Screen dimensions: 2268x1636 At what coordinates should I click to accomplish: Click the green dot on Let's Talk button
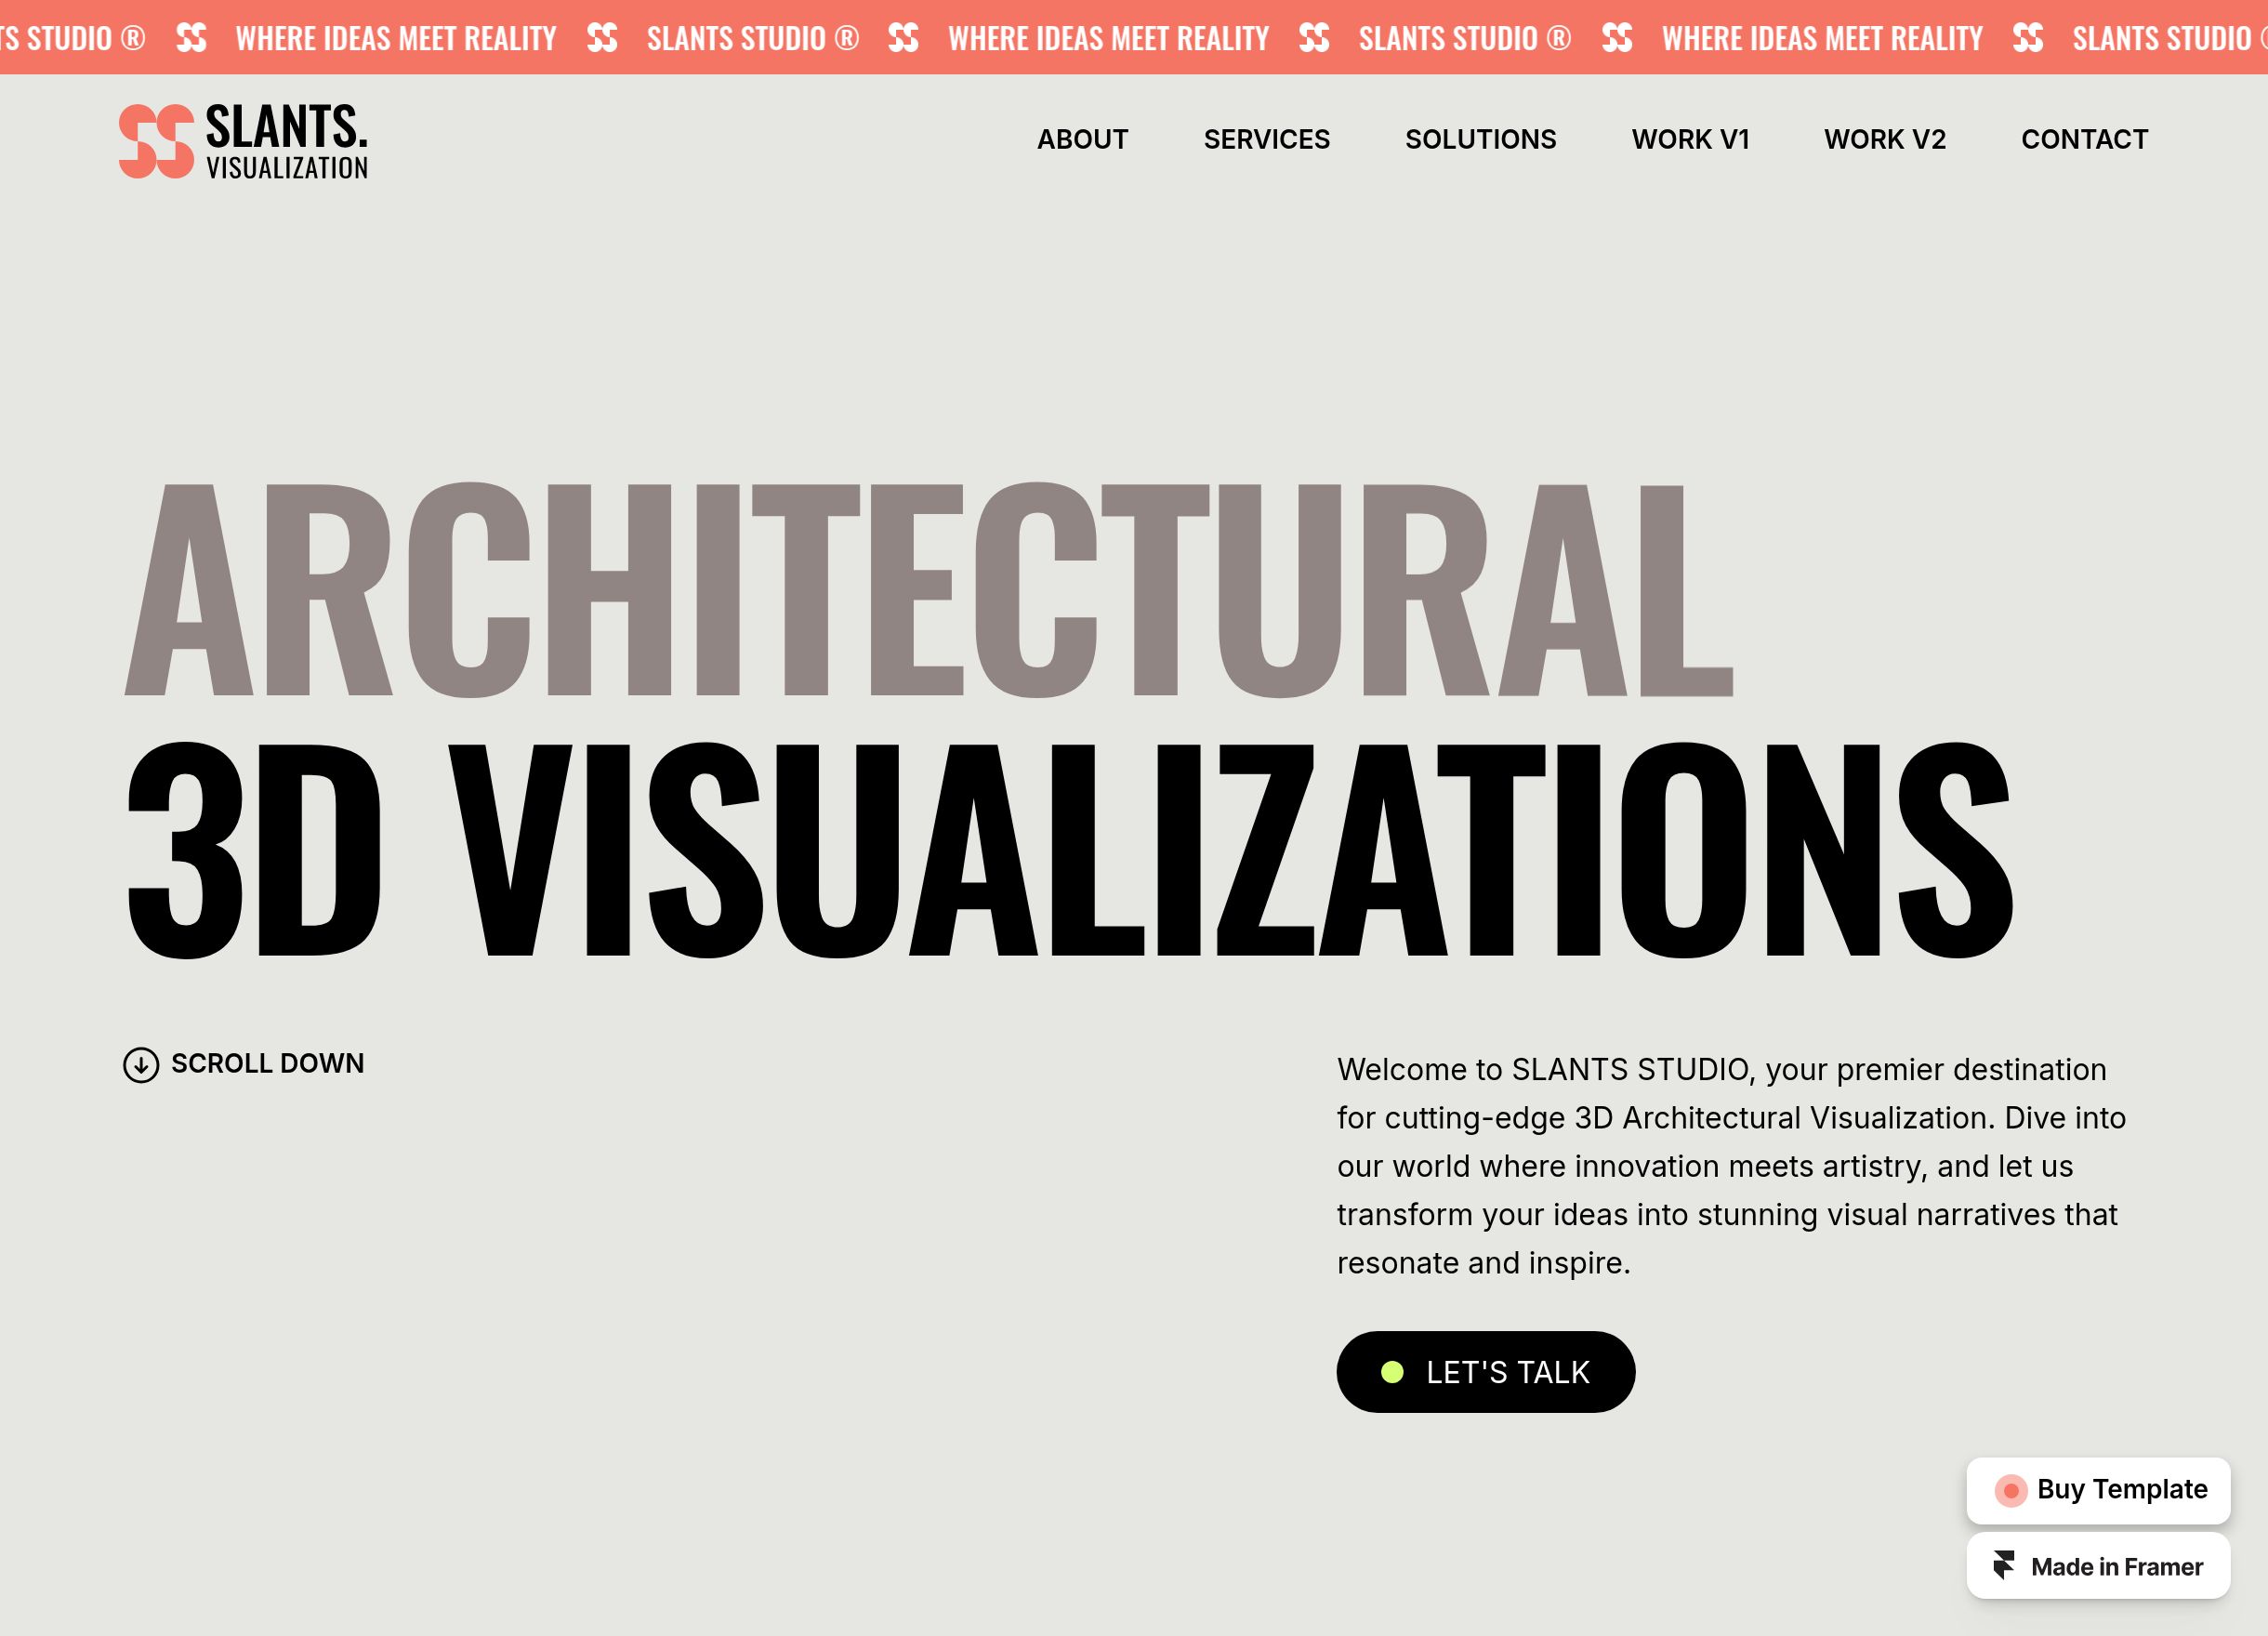pyautogui.click(x=1392, y=1372)
